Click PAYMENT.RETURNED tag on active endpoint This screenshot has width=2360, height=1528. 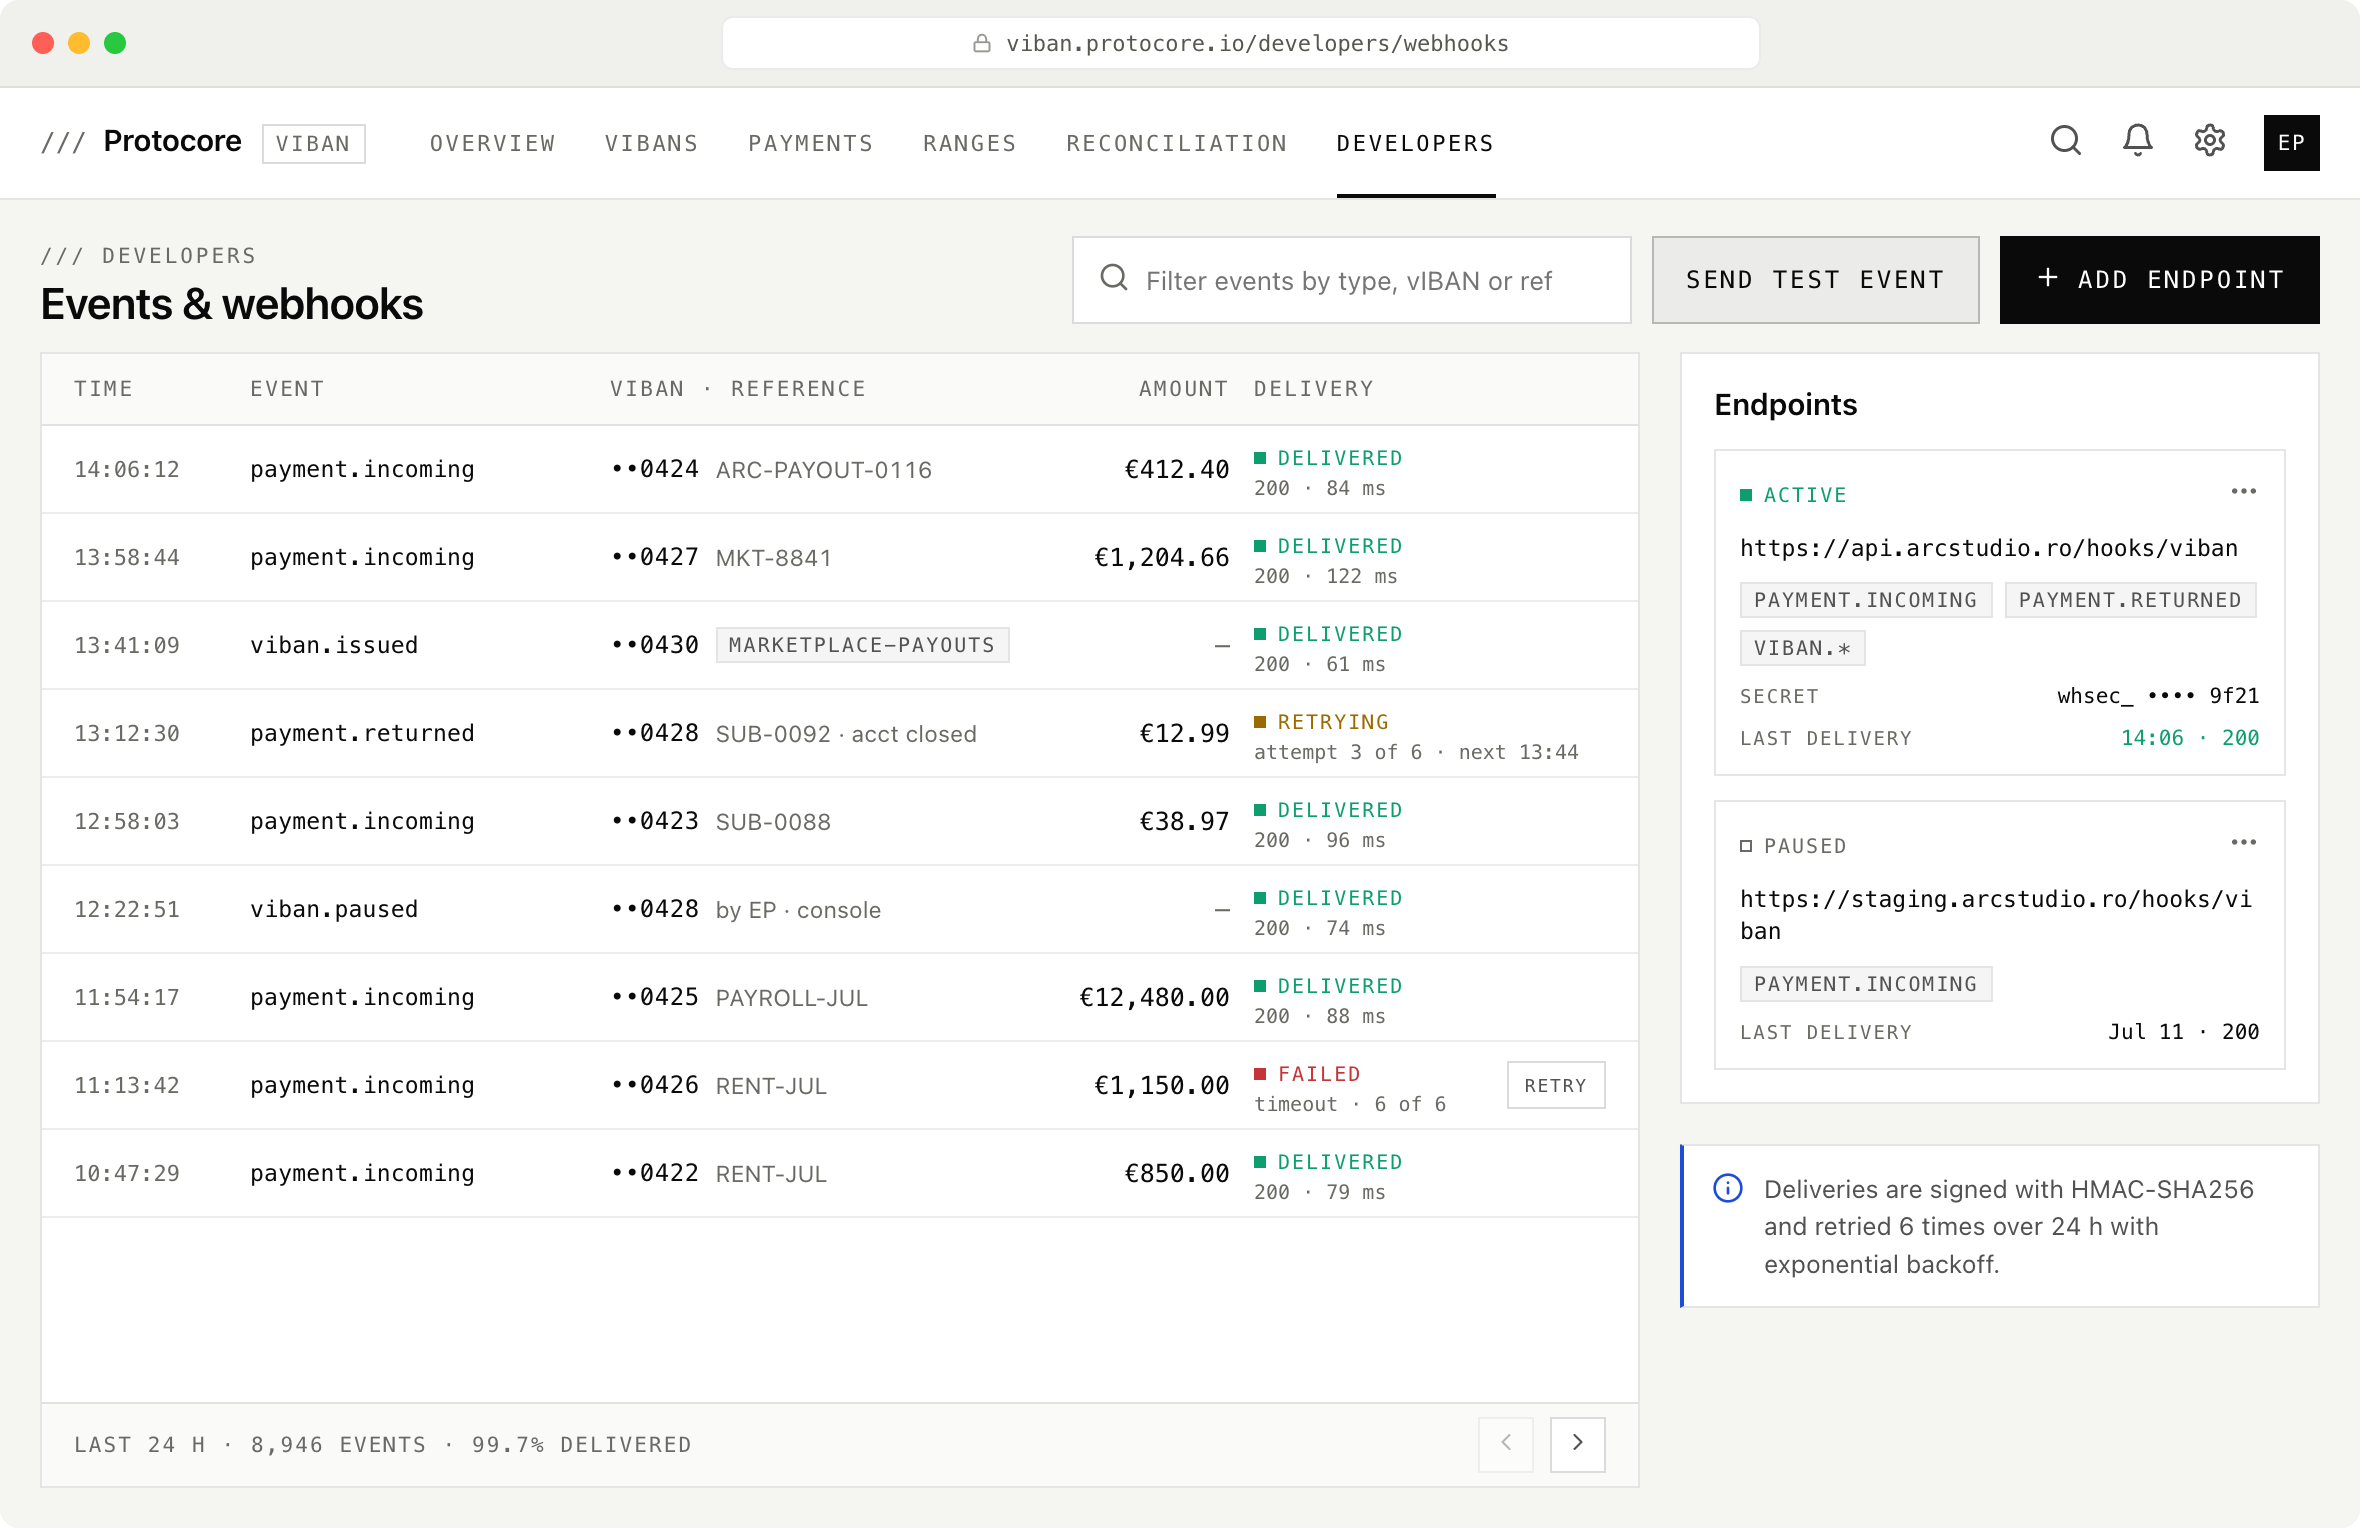[x=2130, y=600]
